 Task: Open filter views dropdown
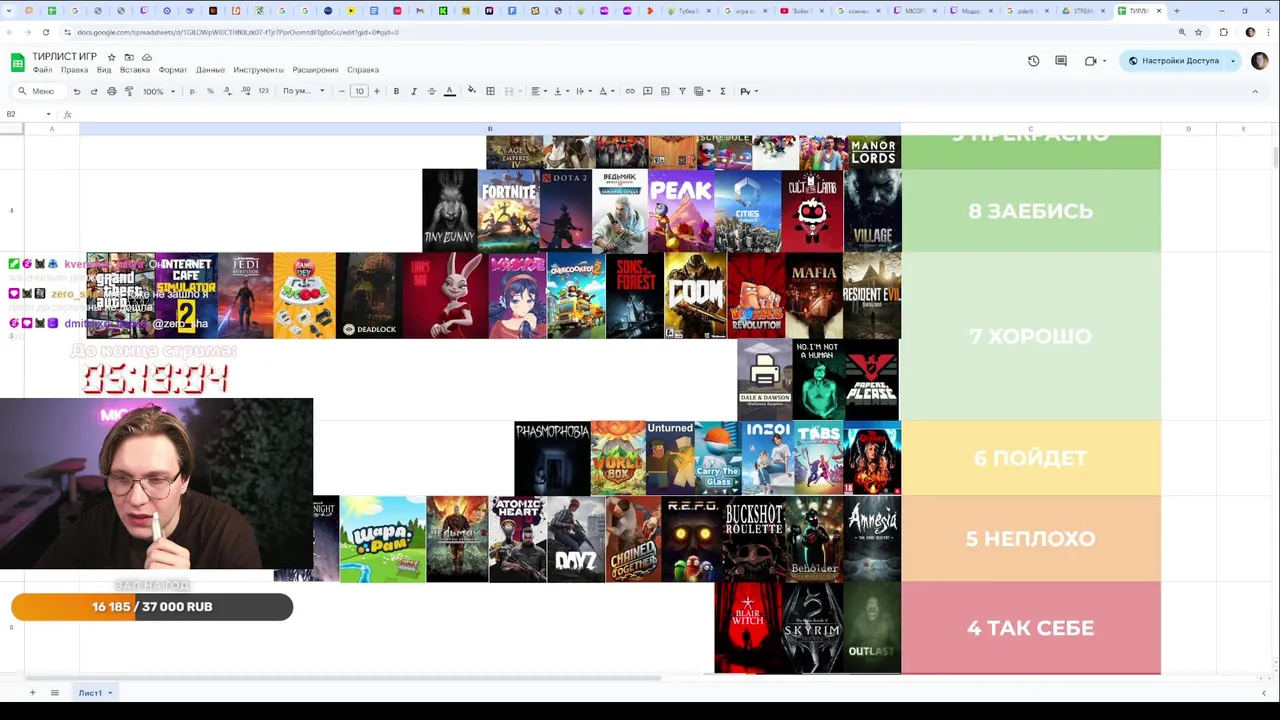[x=702, y=91]
